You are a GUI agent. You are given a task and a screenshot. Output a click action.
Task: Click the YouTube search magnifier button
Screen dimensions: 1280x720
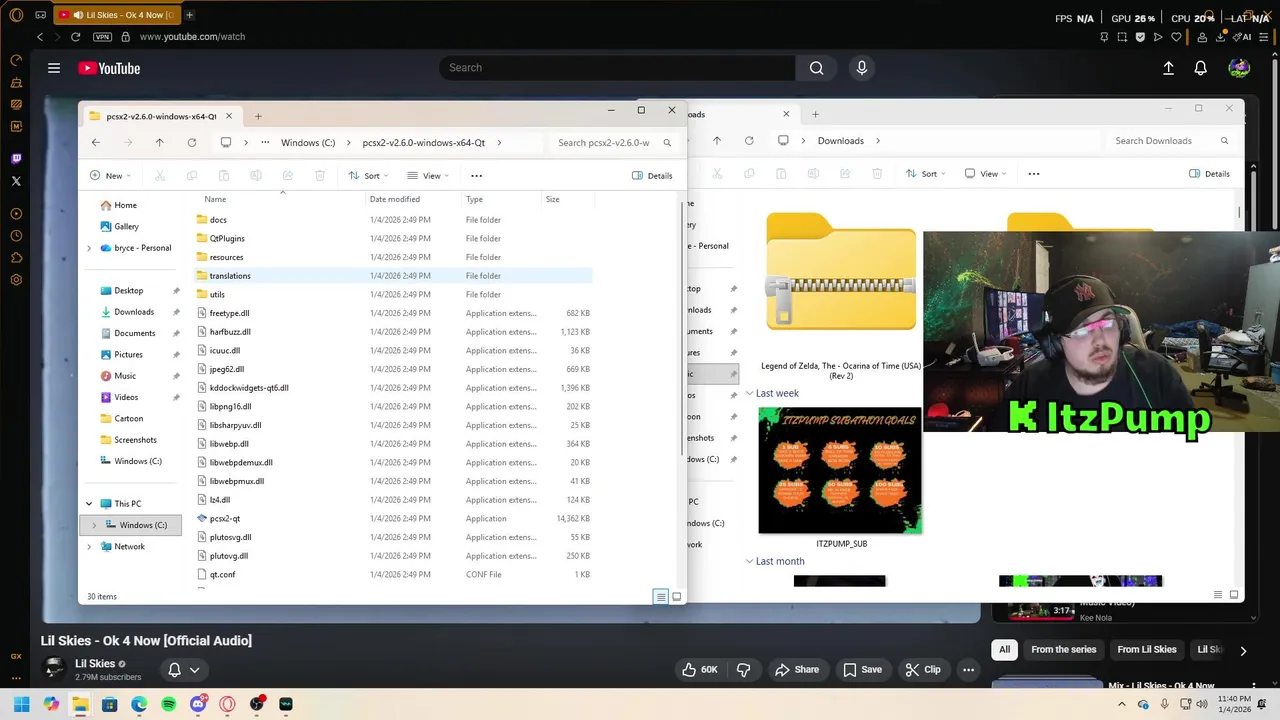[x=817, y=68]
